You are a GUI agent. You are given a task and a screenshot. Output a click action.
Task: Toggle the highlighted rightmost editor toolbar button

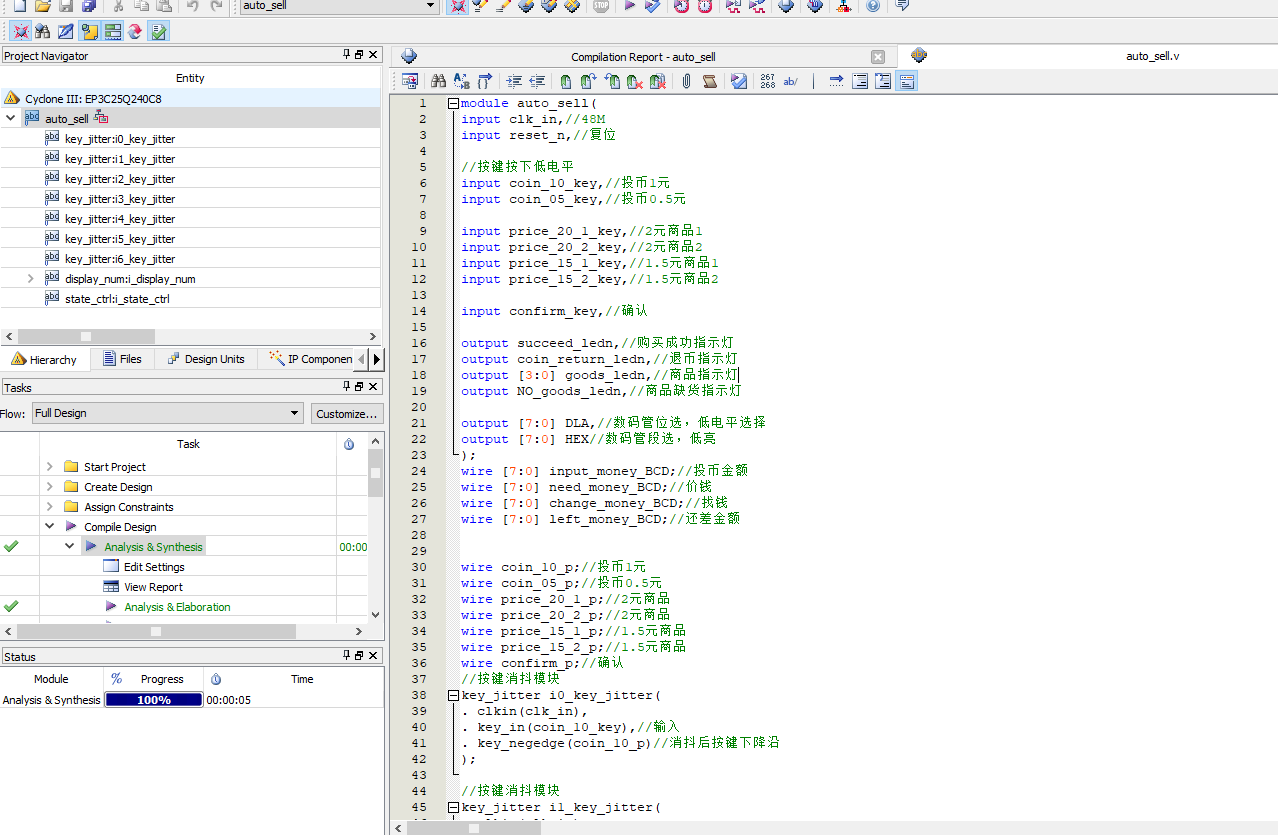click(x=906, y=81)
